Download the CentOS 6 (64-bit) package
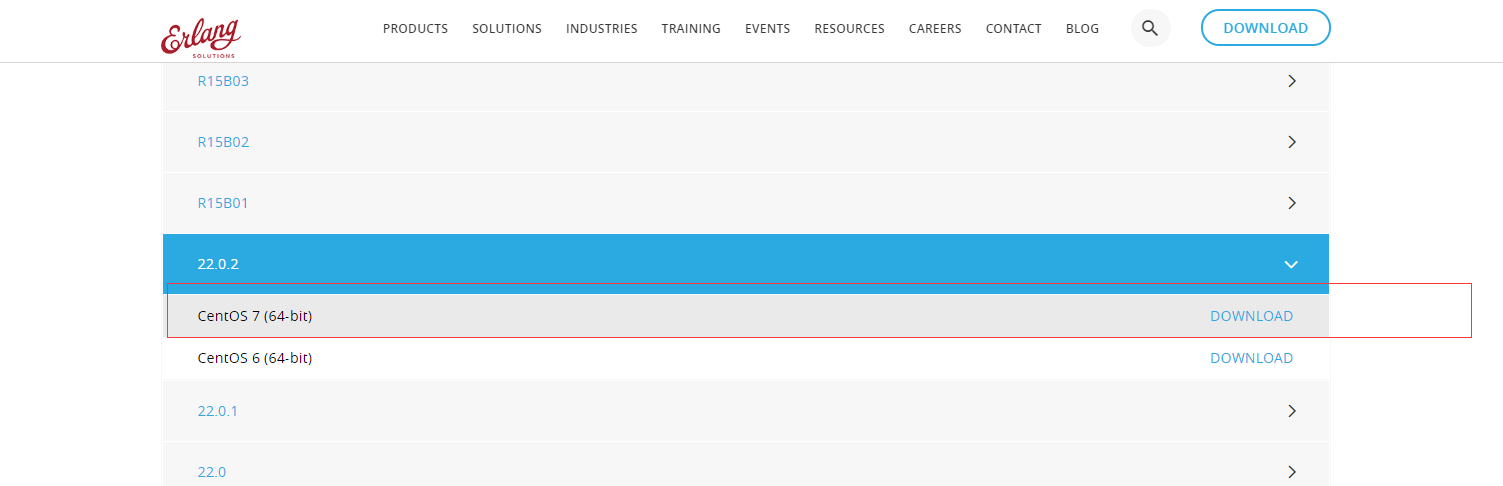This screenshot has width=1503, height=486. [x=1251, y=358]
